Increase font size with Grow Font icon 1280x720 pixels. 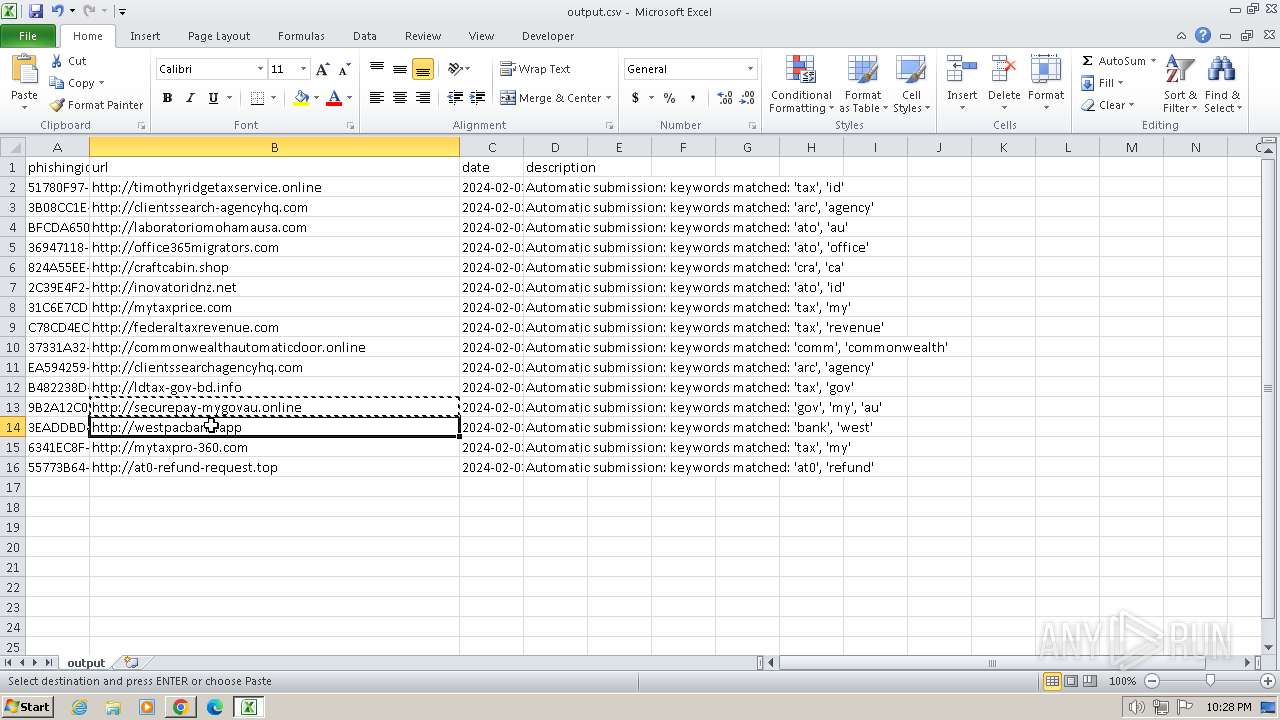pos(322,69)
